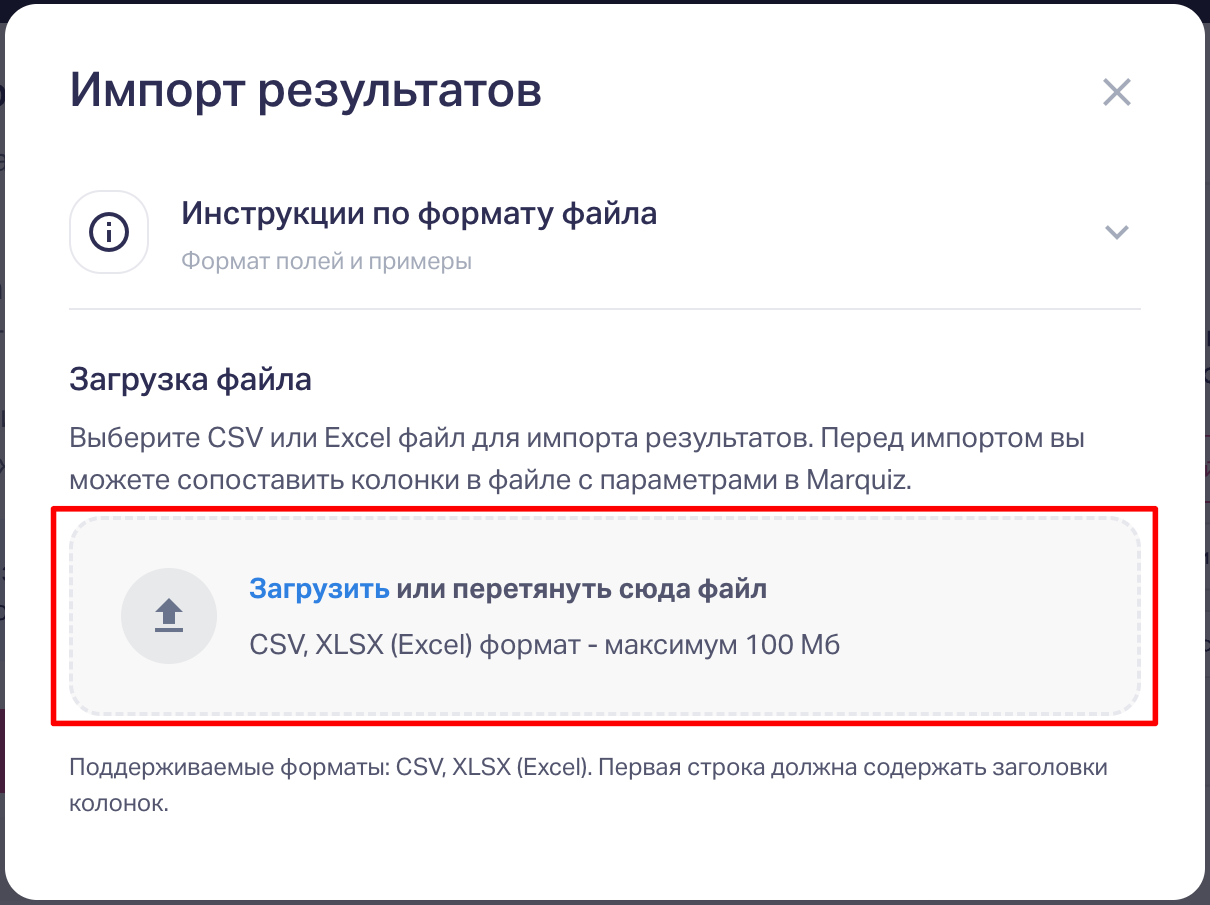The height and width of the screenshot is (905, 1210).
Task: Click the word колонок in the footer
Action: click(x=118, y=804)
